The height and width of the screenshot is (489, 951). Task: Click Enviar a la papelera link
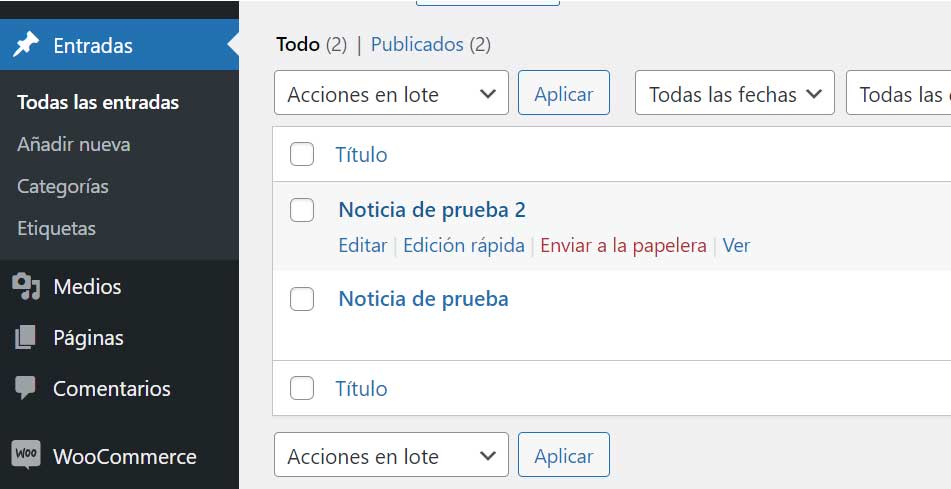click(623, 246)
